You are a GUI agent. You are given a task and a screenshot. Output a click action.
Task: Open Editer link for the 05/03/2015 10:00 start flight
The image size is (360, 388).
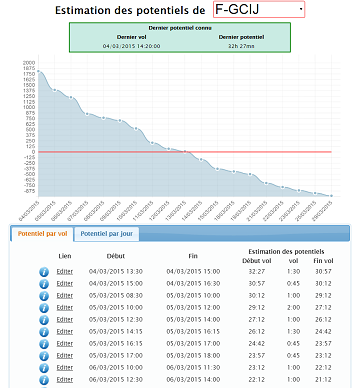tap(65, 308)
